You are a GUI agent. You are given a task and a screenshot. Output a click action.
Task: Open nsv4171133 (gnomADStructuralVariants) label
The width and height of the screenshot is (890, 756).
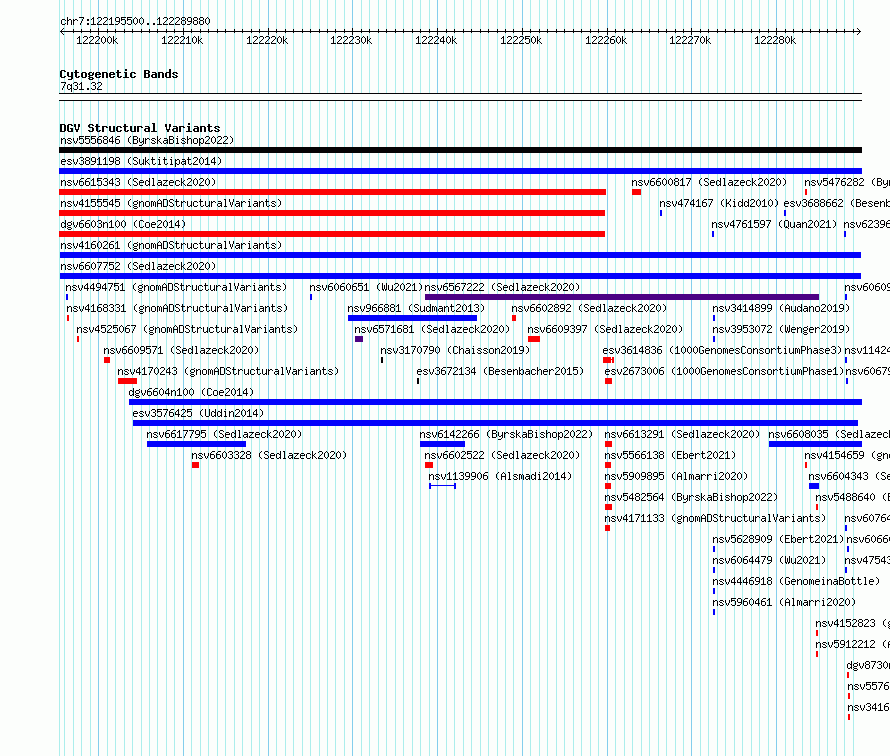(x=715, y=518)
